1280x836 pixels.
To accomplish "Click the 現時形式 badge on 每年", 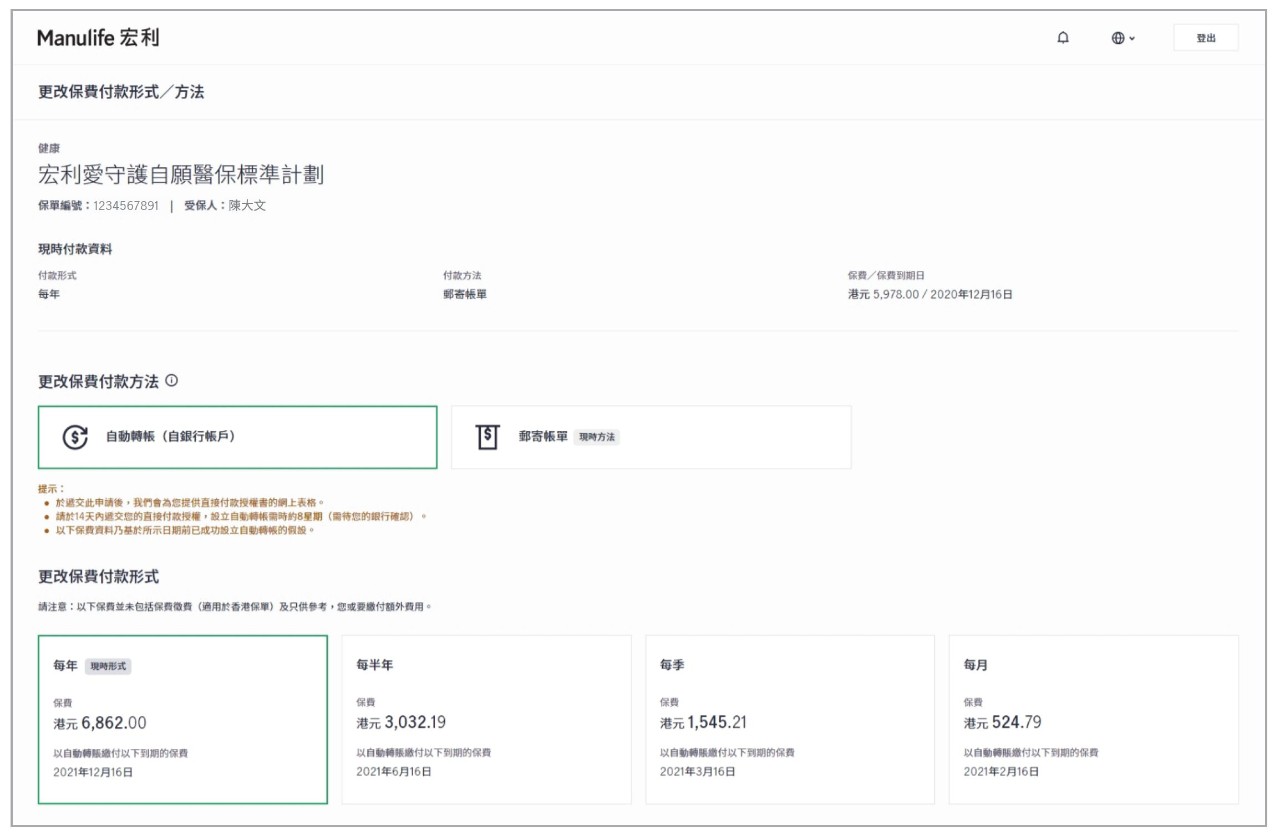I will 108,666.
